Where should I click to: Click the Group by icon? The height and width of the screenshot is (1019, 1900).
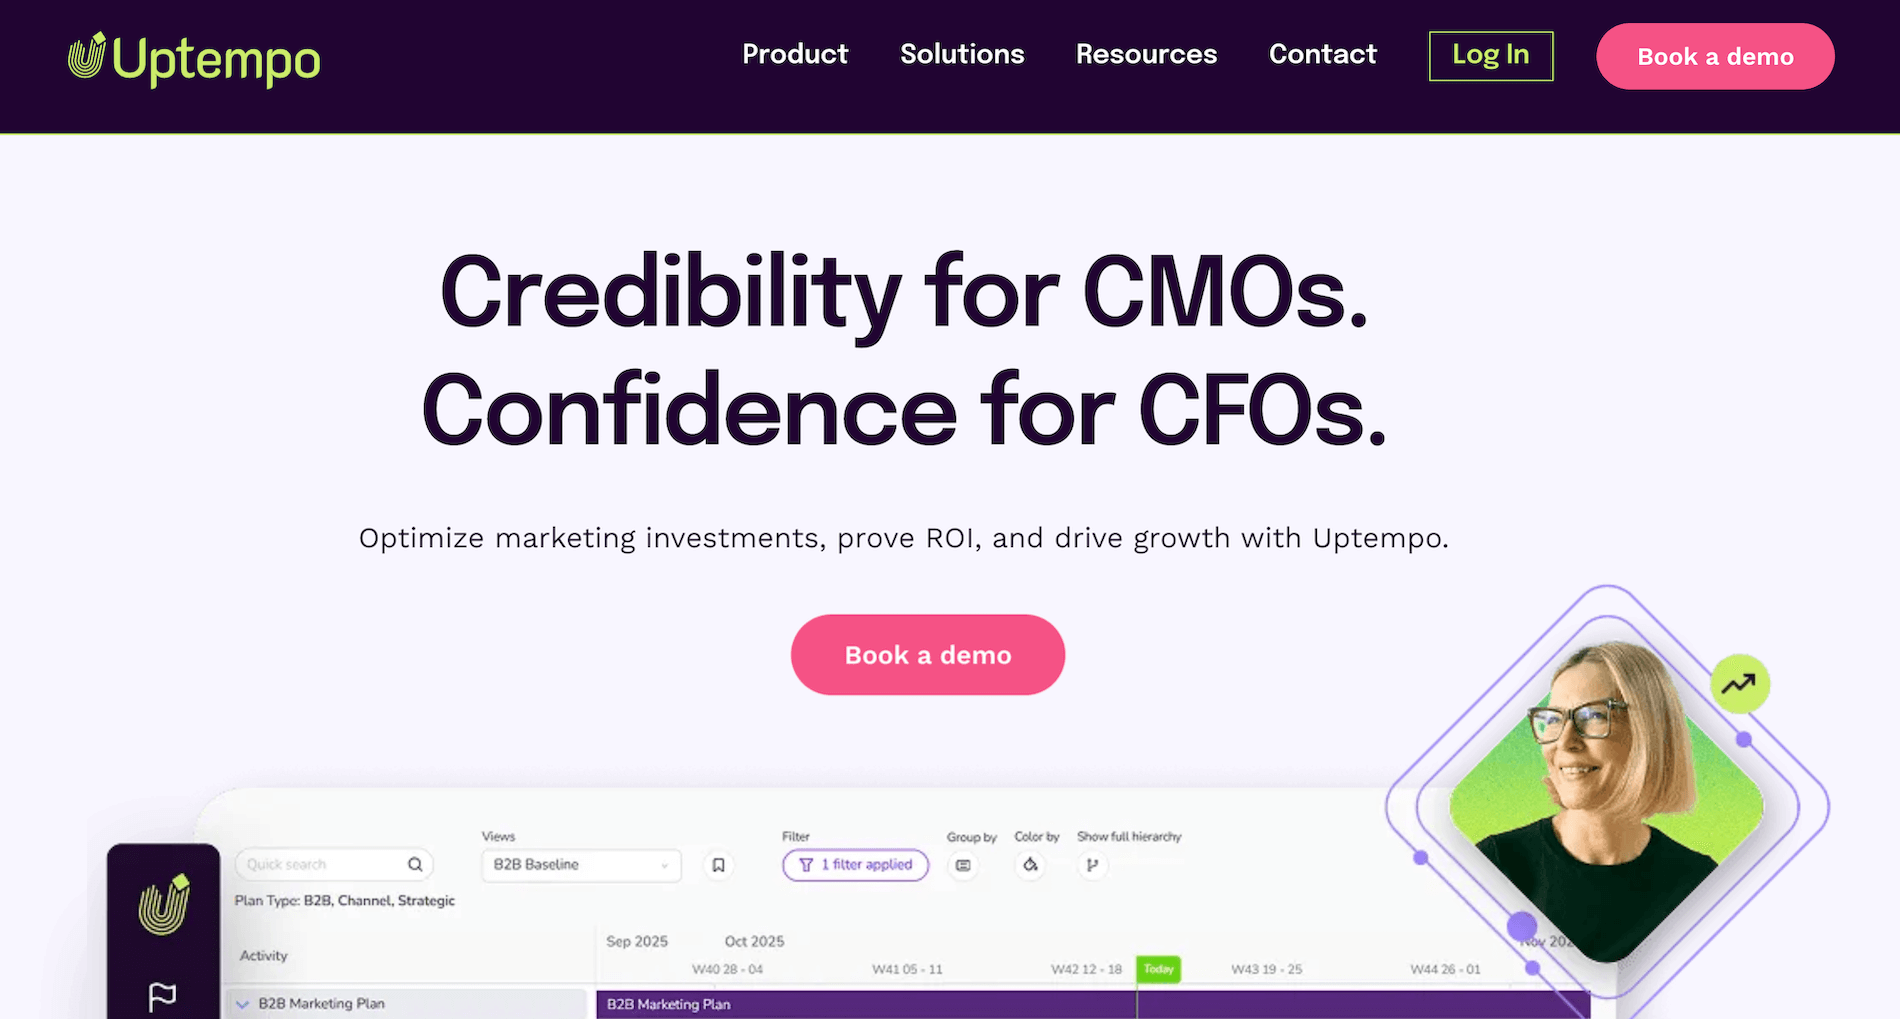pos(963,867)
